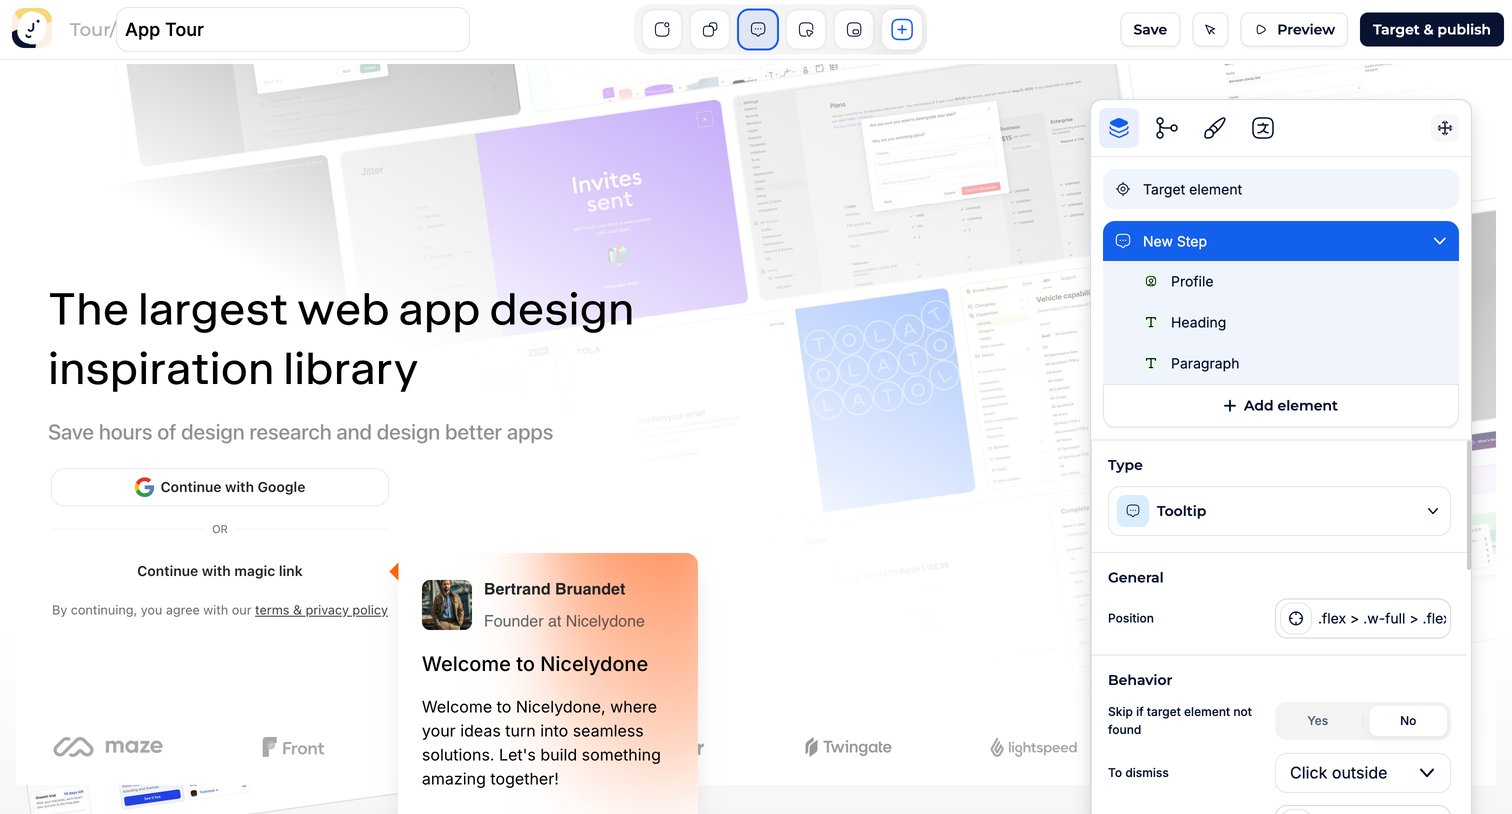Select the Profile element layer
1512x814 pixels.
pos(1281,282)
